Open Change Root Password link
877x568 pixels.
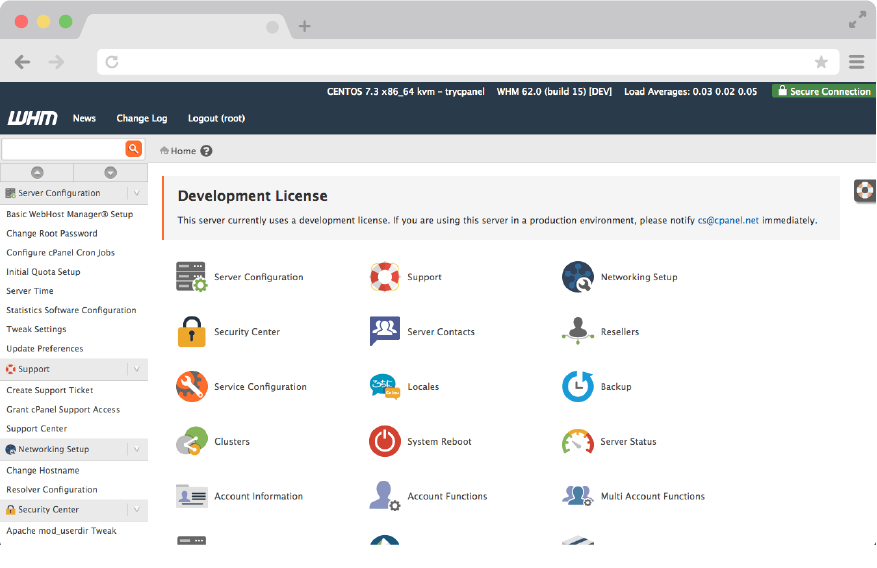(x=51, y=233)
